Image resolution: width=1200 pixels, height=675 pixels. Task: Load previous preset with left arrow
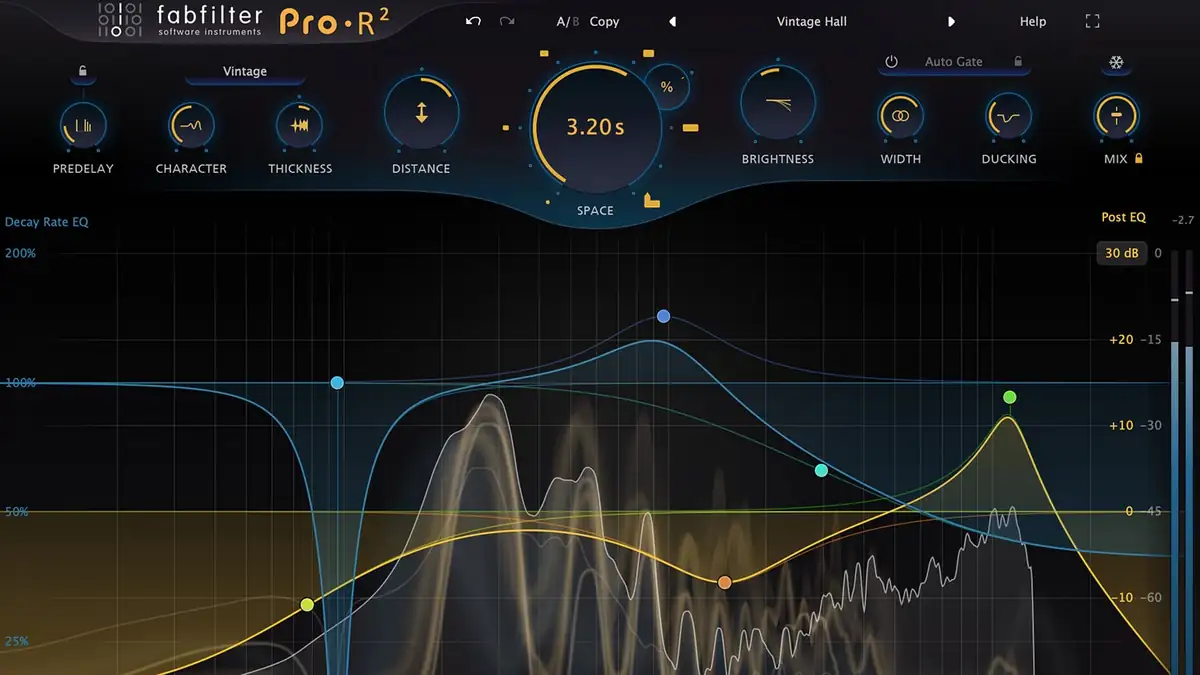(x=672, y=21)
